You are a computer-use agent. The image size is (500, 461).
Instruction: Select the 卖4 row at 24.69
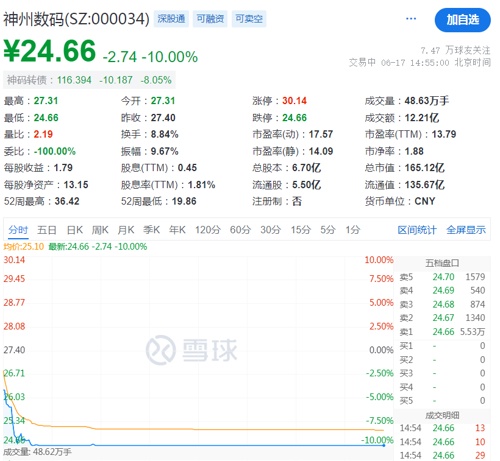click(442, 290)
